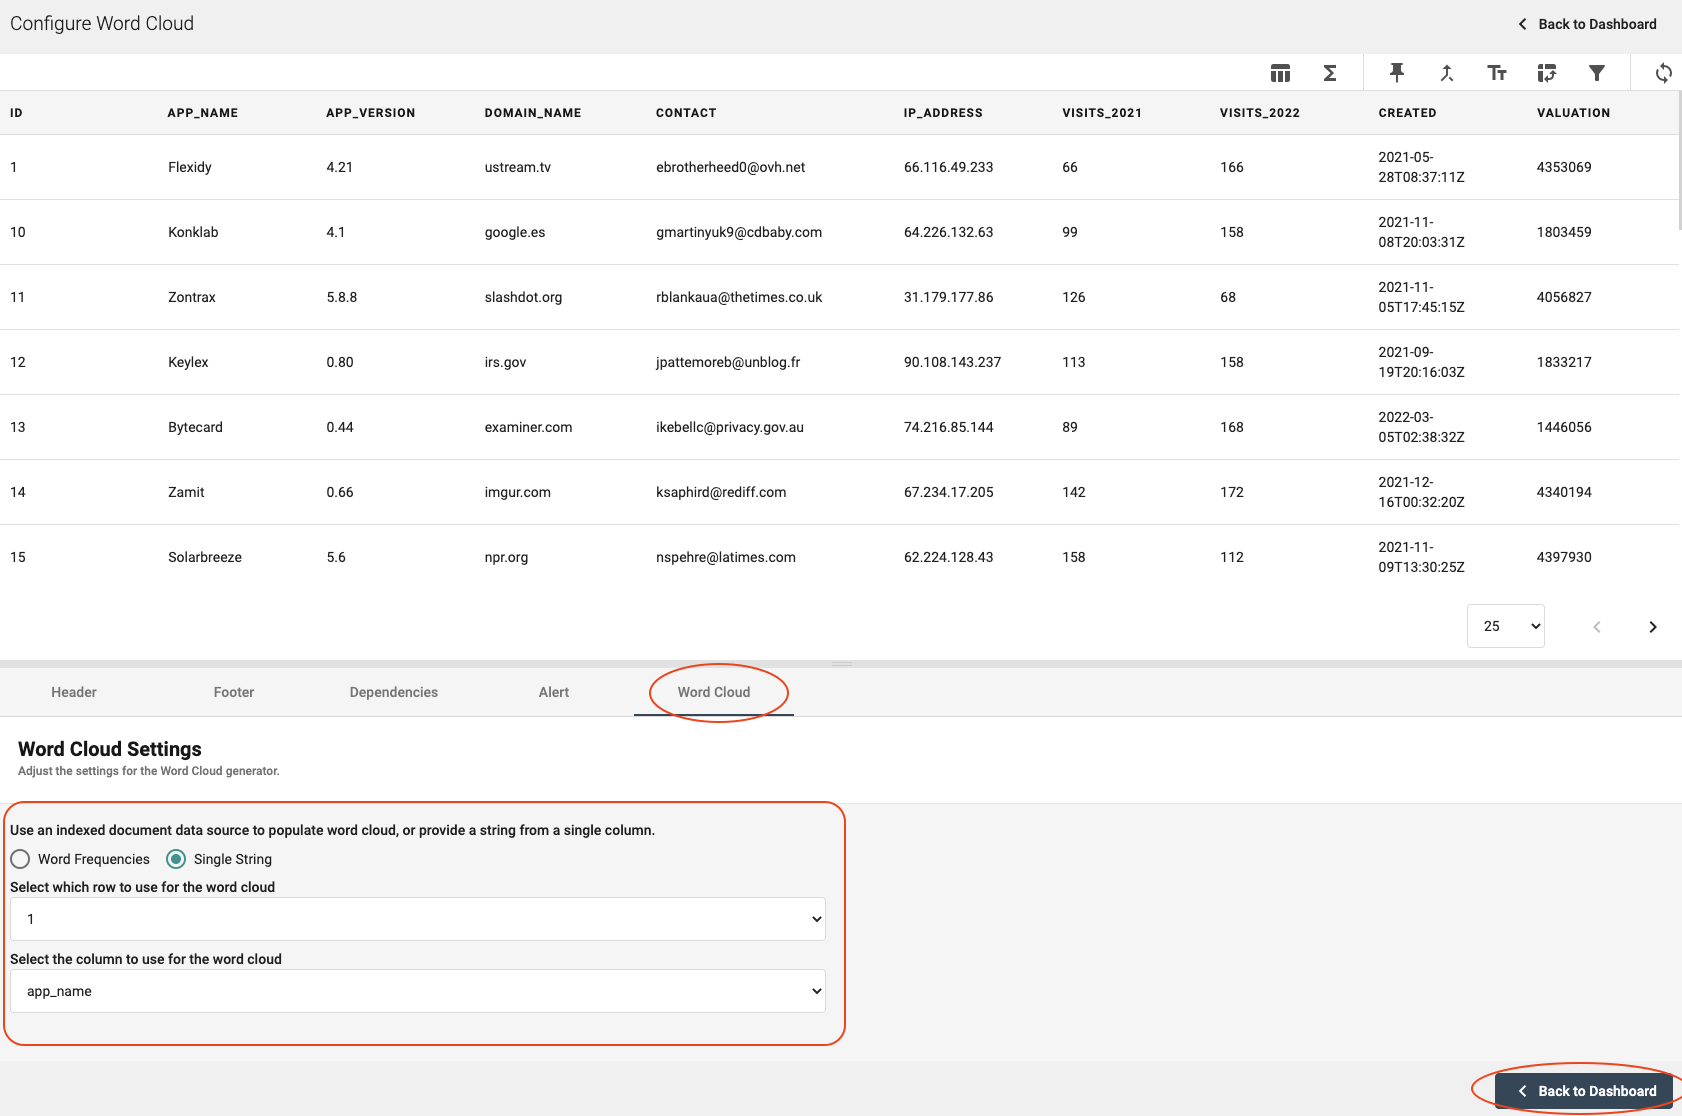The height and width of the screenshot is (1116, 1682).
Task: Click Back to Dashboard link at top
Action: pos(1587,24)
